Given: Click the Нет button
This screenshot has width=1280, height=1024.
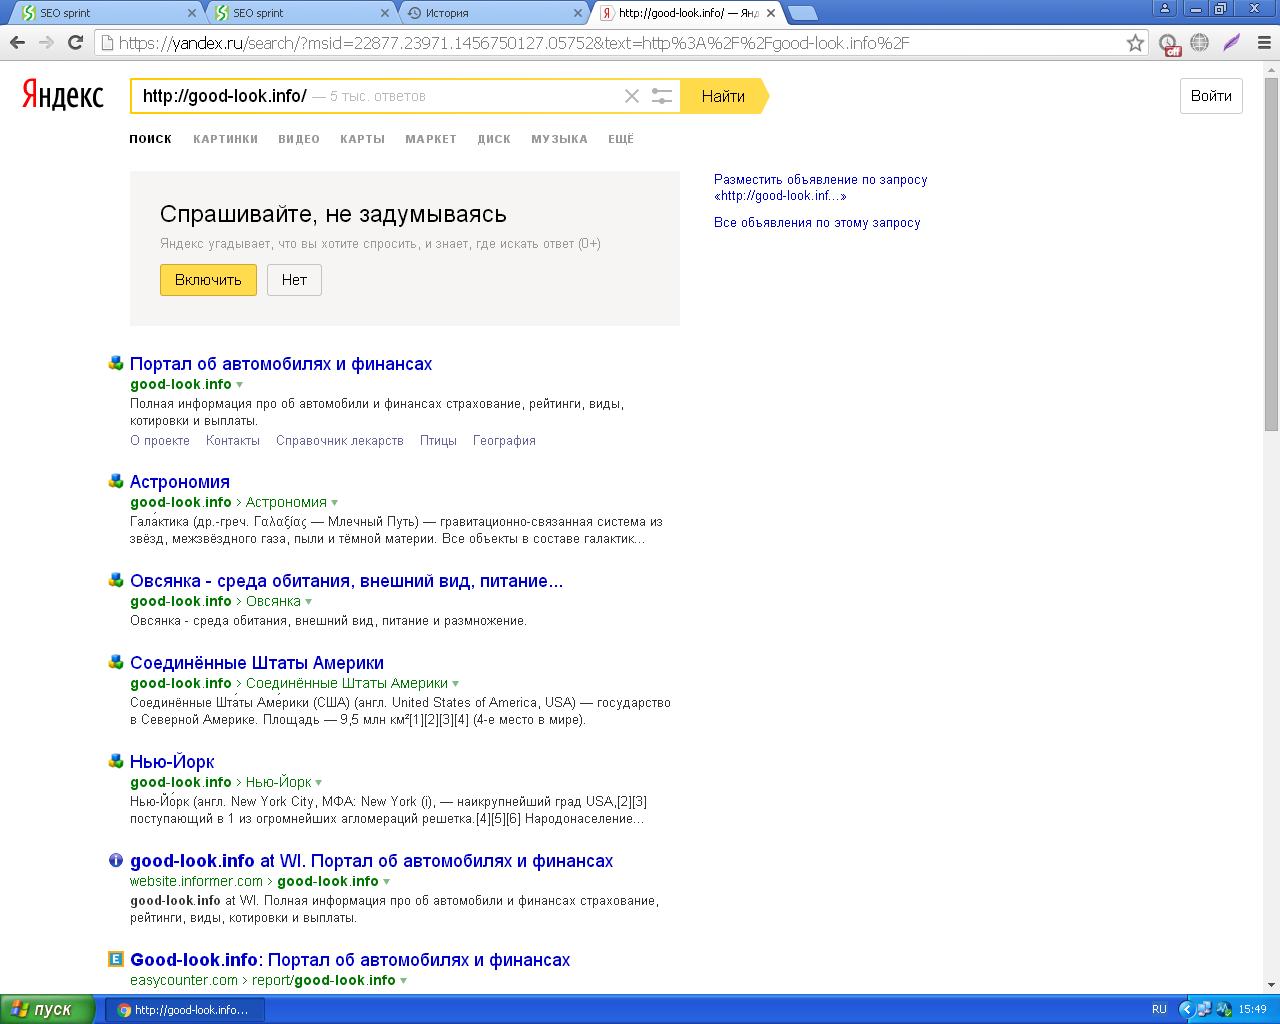Looking at the screenshot, I should pyautogui.click(x=294, y=280).
